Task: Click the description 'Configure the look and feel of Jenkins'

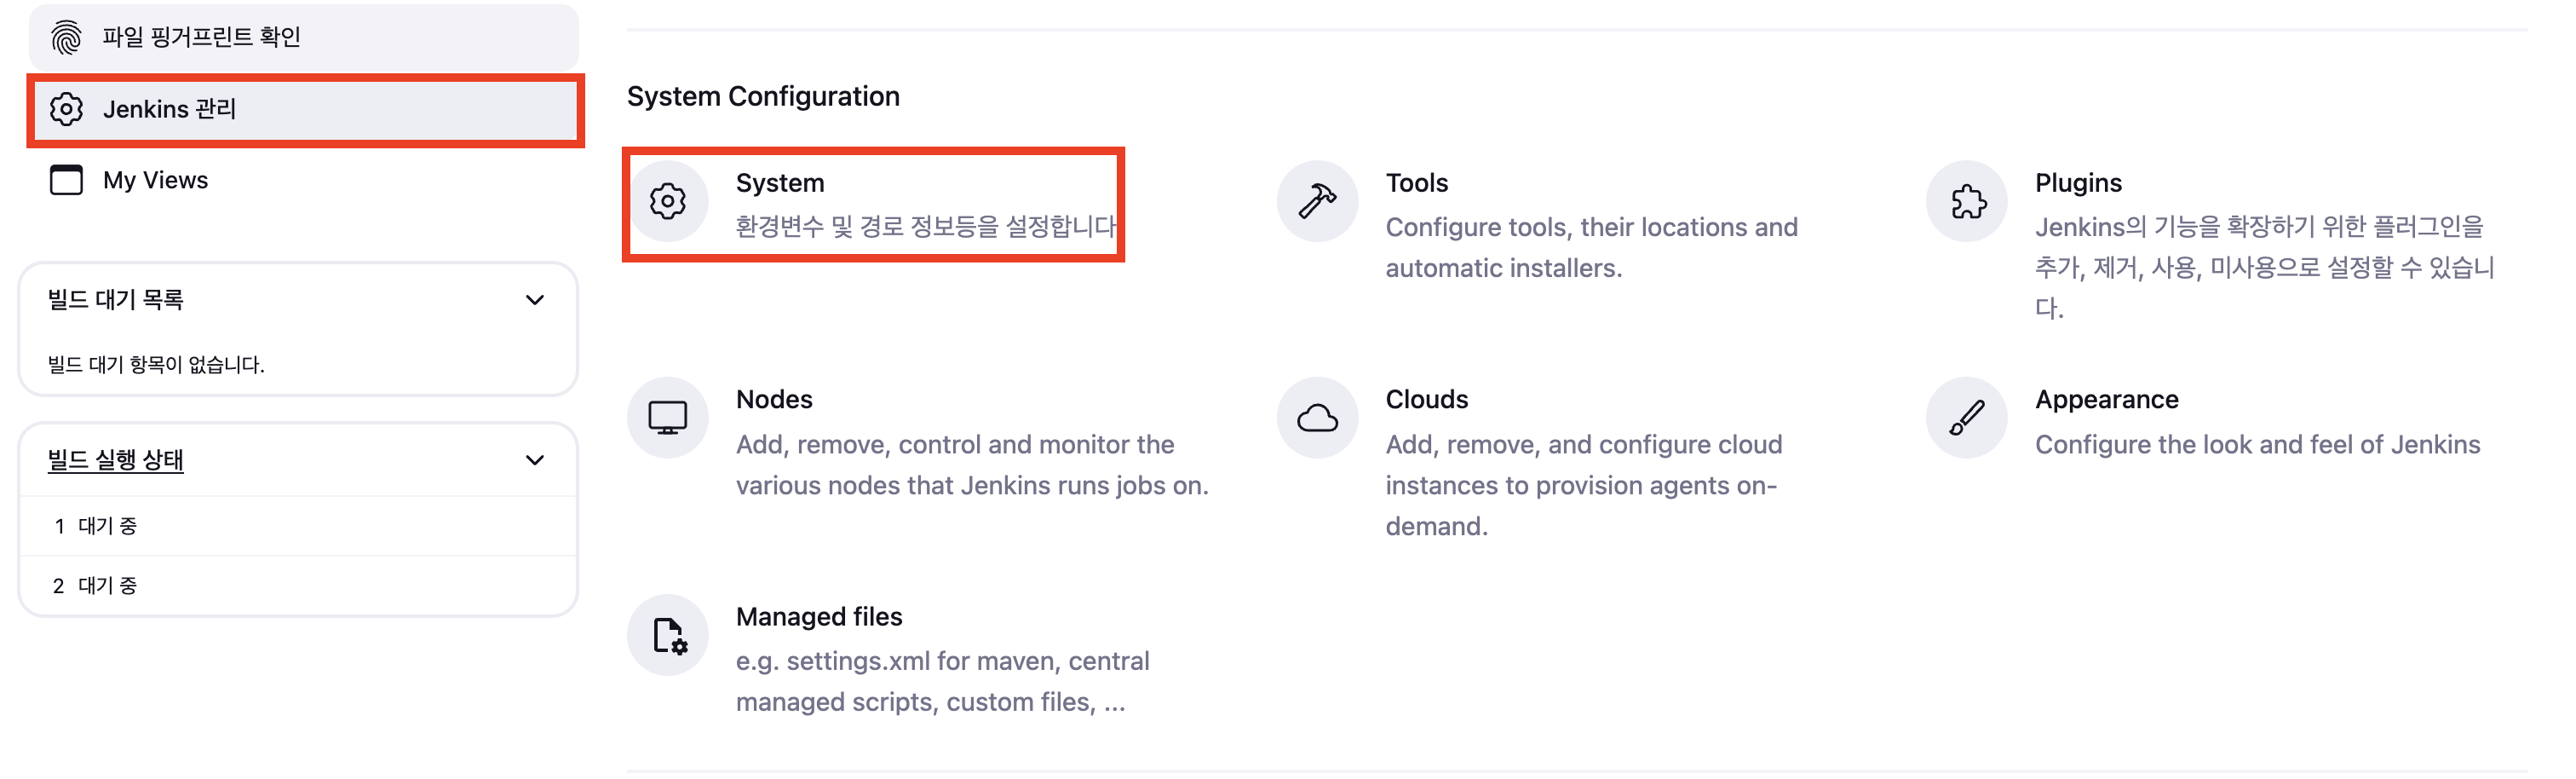Action: click(x=2257, y=444)
